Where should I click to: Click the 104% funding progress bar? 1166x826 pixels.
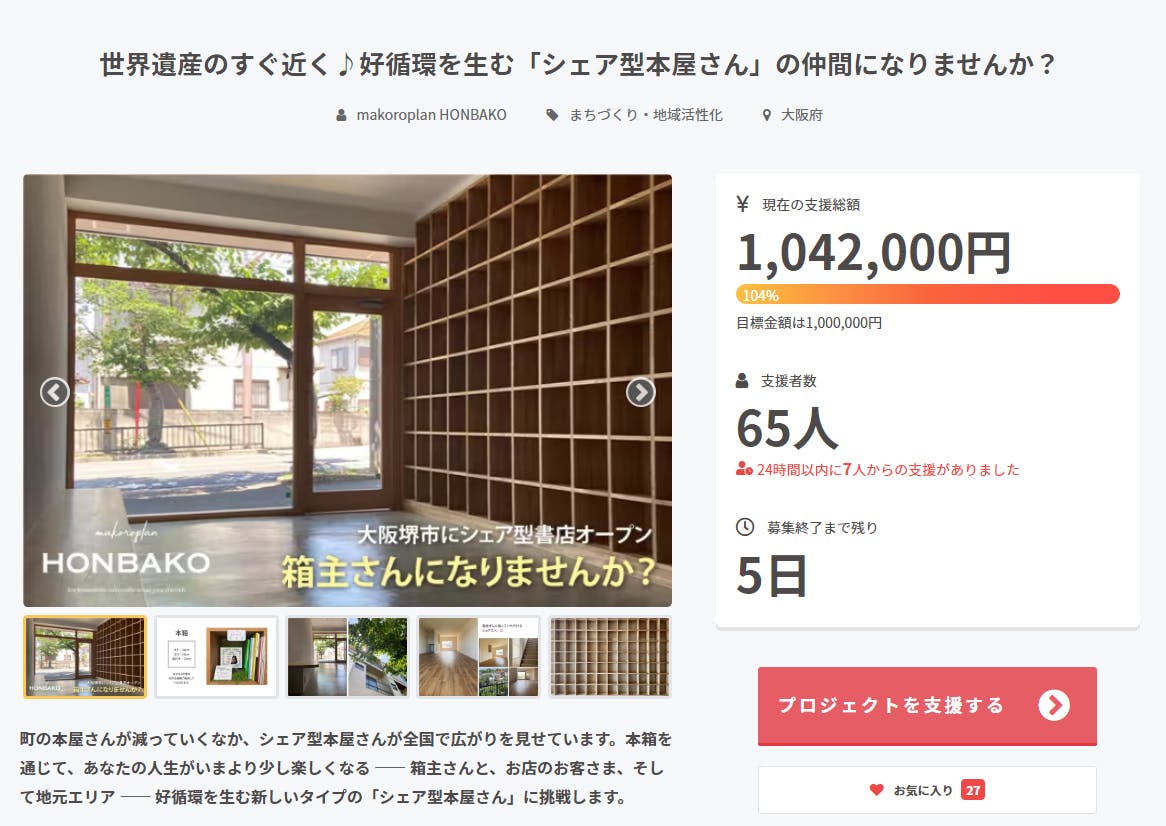tap(927, 294)
